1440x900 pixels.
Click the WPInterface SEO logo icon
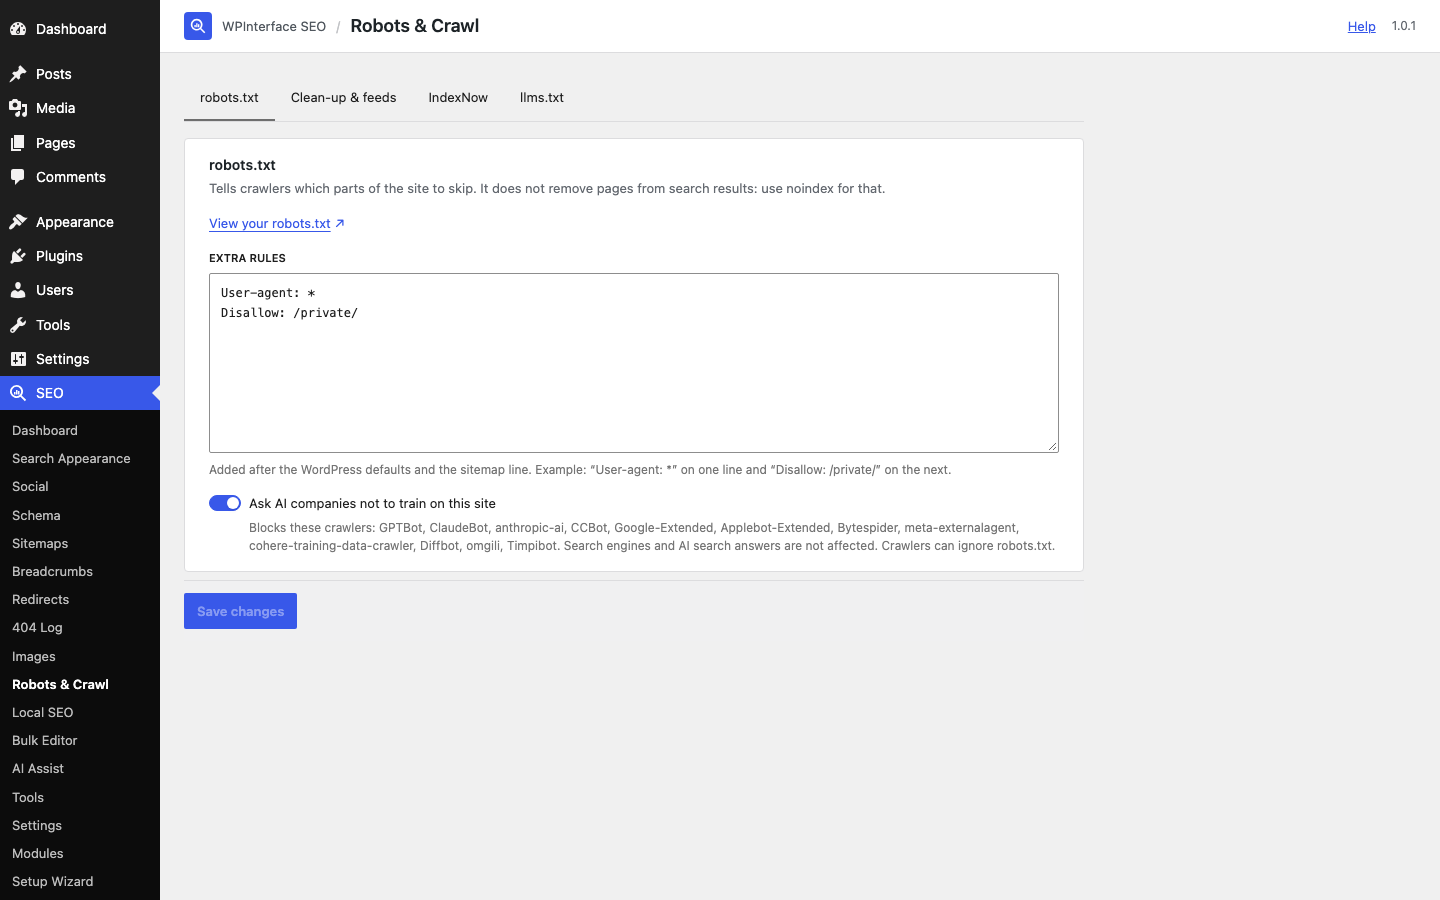point(198,26)
